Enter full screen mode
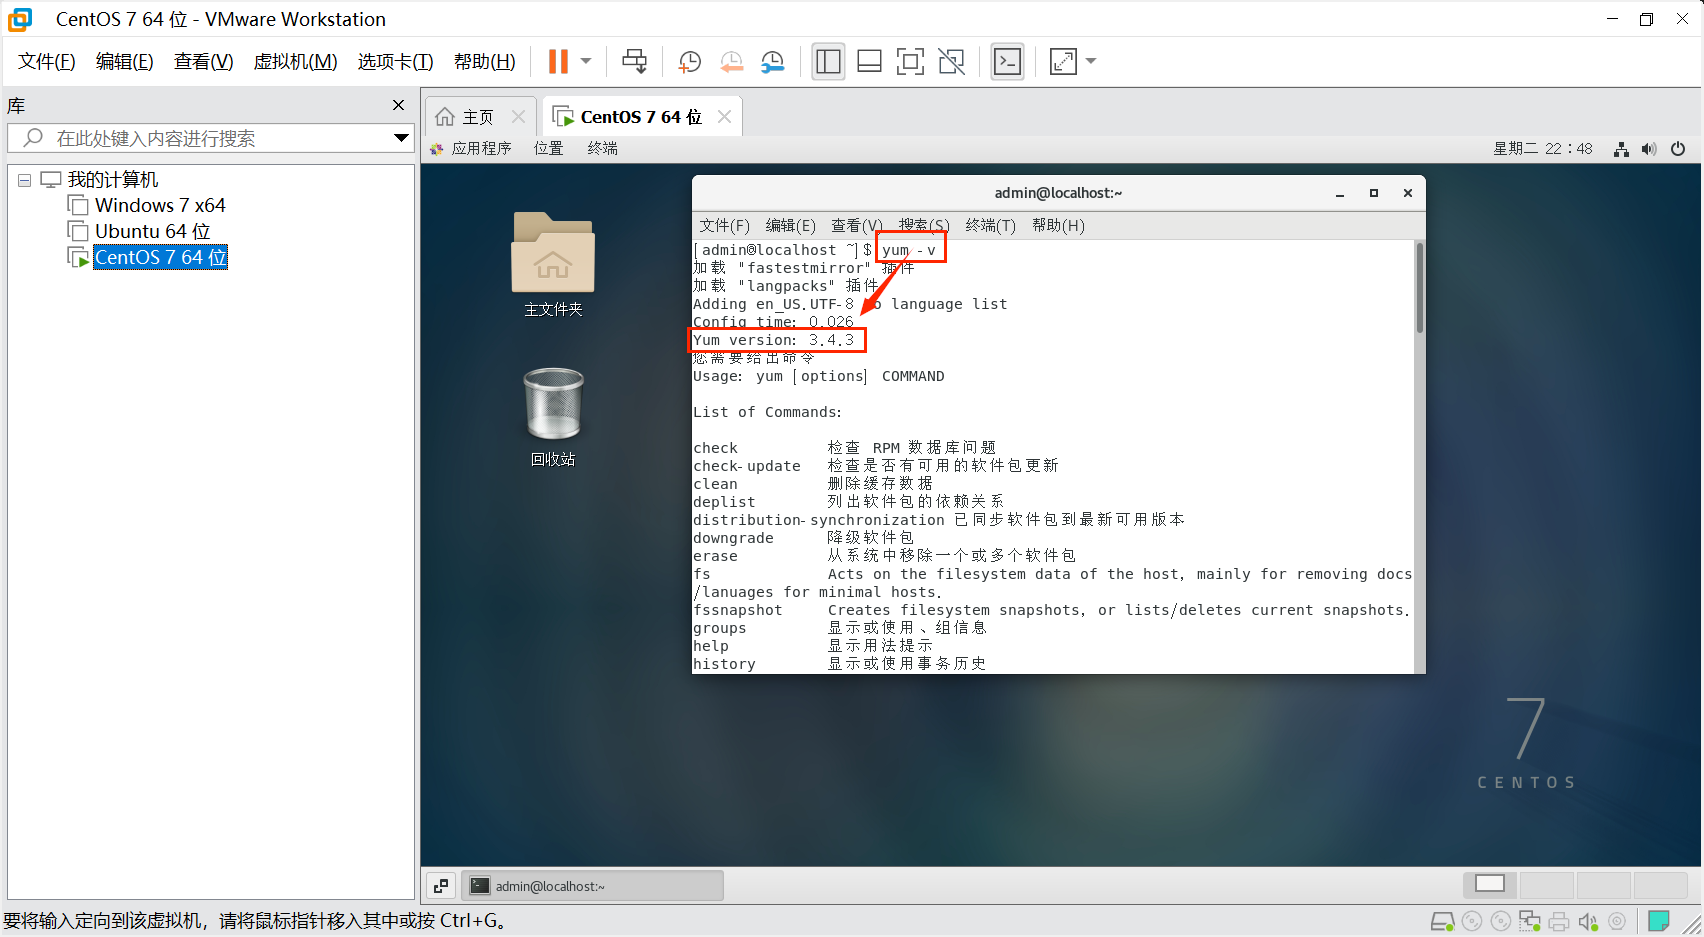The image size is (1704, 937). 910,62
